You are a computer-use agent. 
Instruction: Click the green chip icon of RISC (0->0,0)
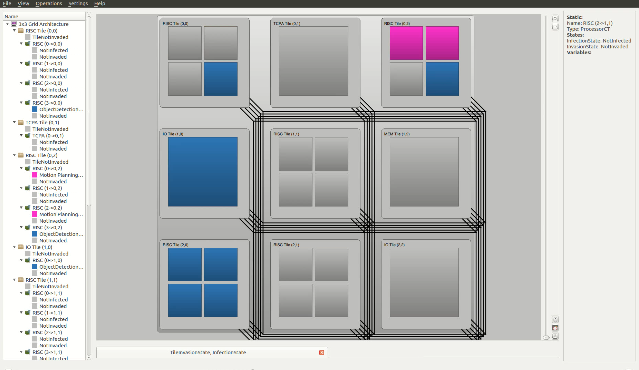(x=28, y=44)
